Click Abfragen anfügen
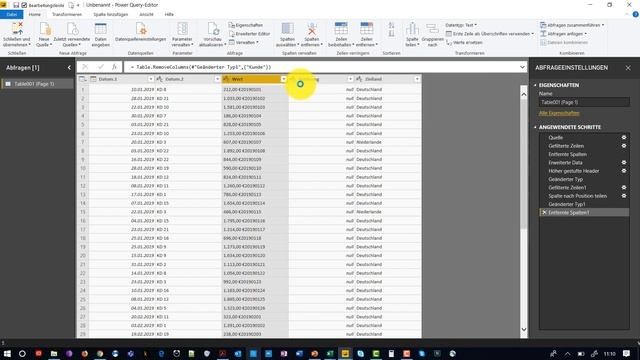Image resolution: width=640 pixels, height=360 pixels. [x=563, y=34]
